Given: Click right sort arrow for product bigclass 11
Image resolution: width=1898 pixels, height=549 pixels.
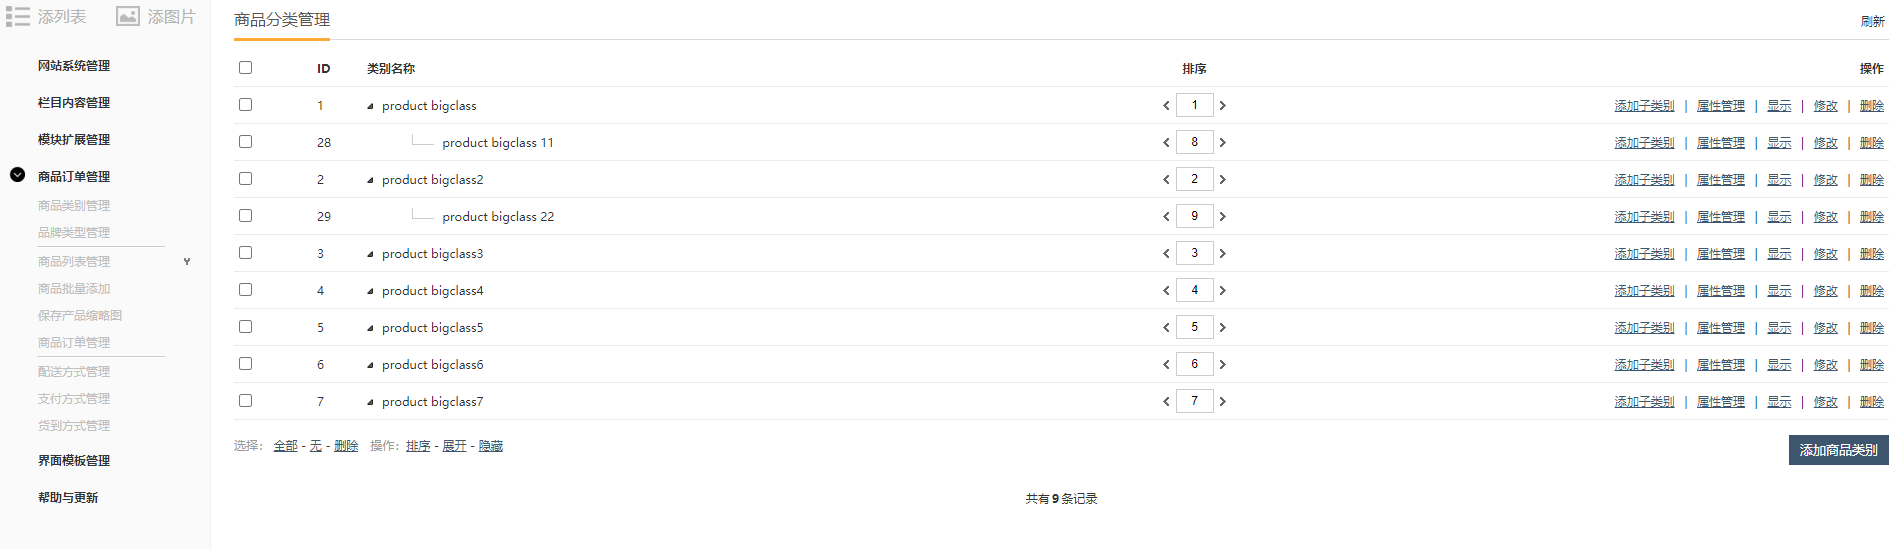Looking at the screenshot, I should [1222, 142].
